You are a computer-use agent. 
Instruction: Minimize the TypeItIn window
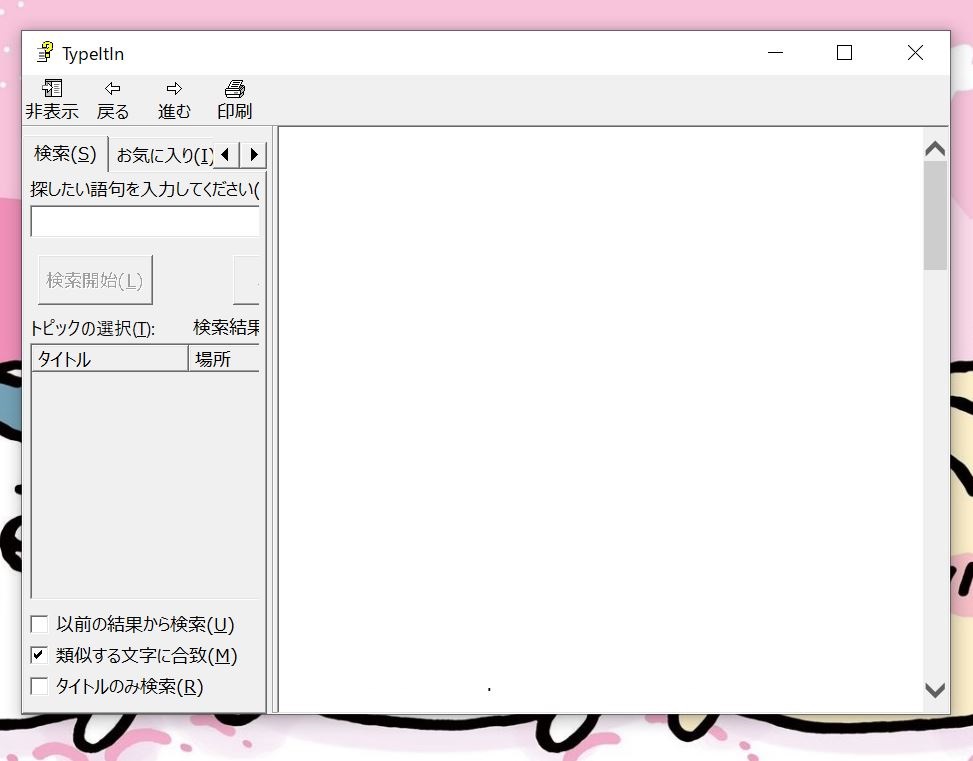click(x=775, y=53)
